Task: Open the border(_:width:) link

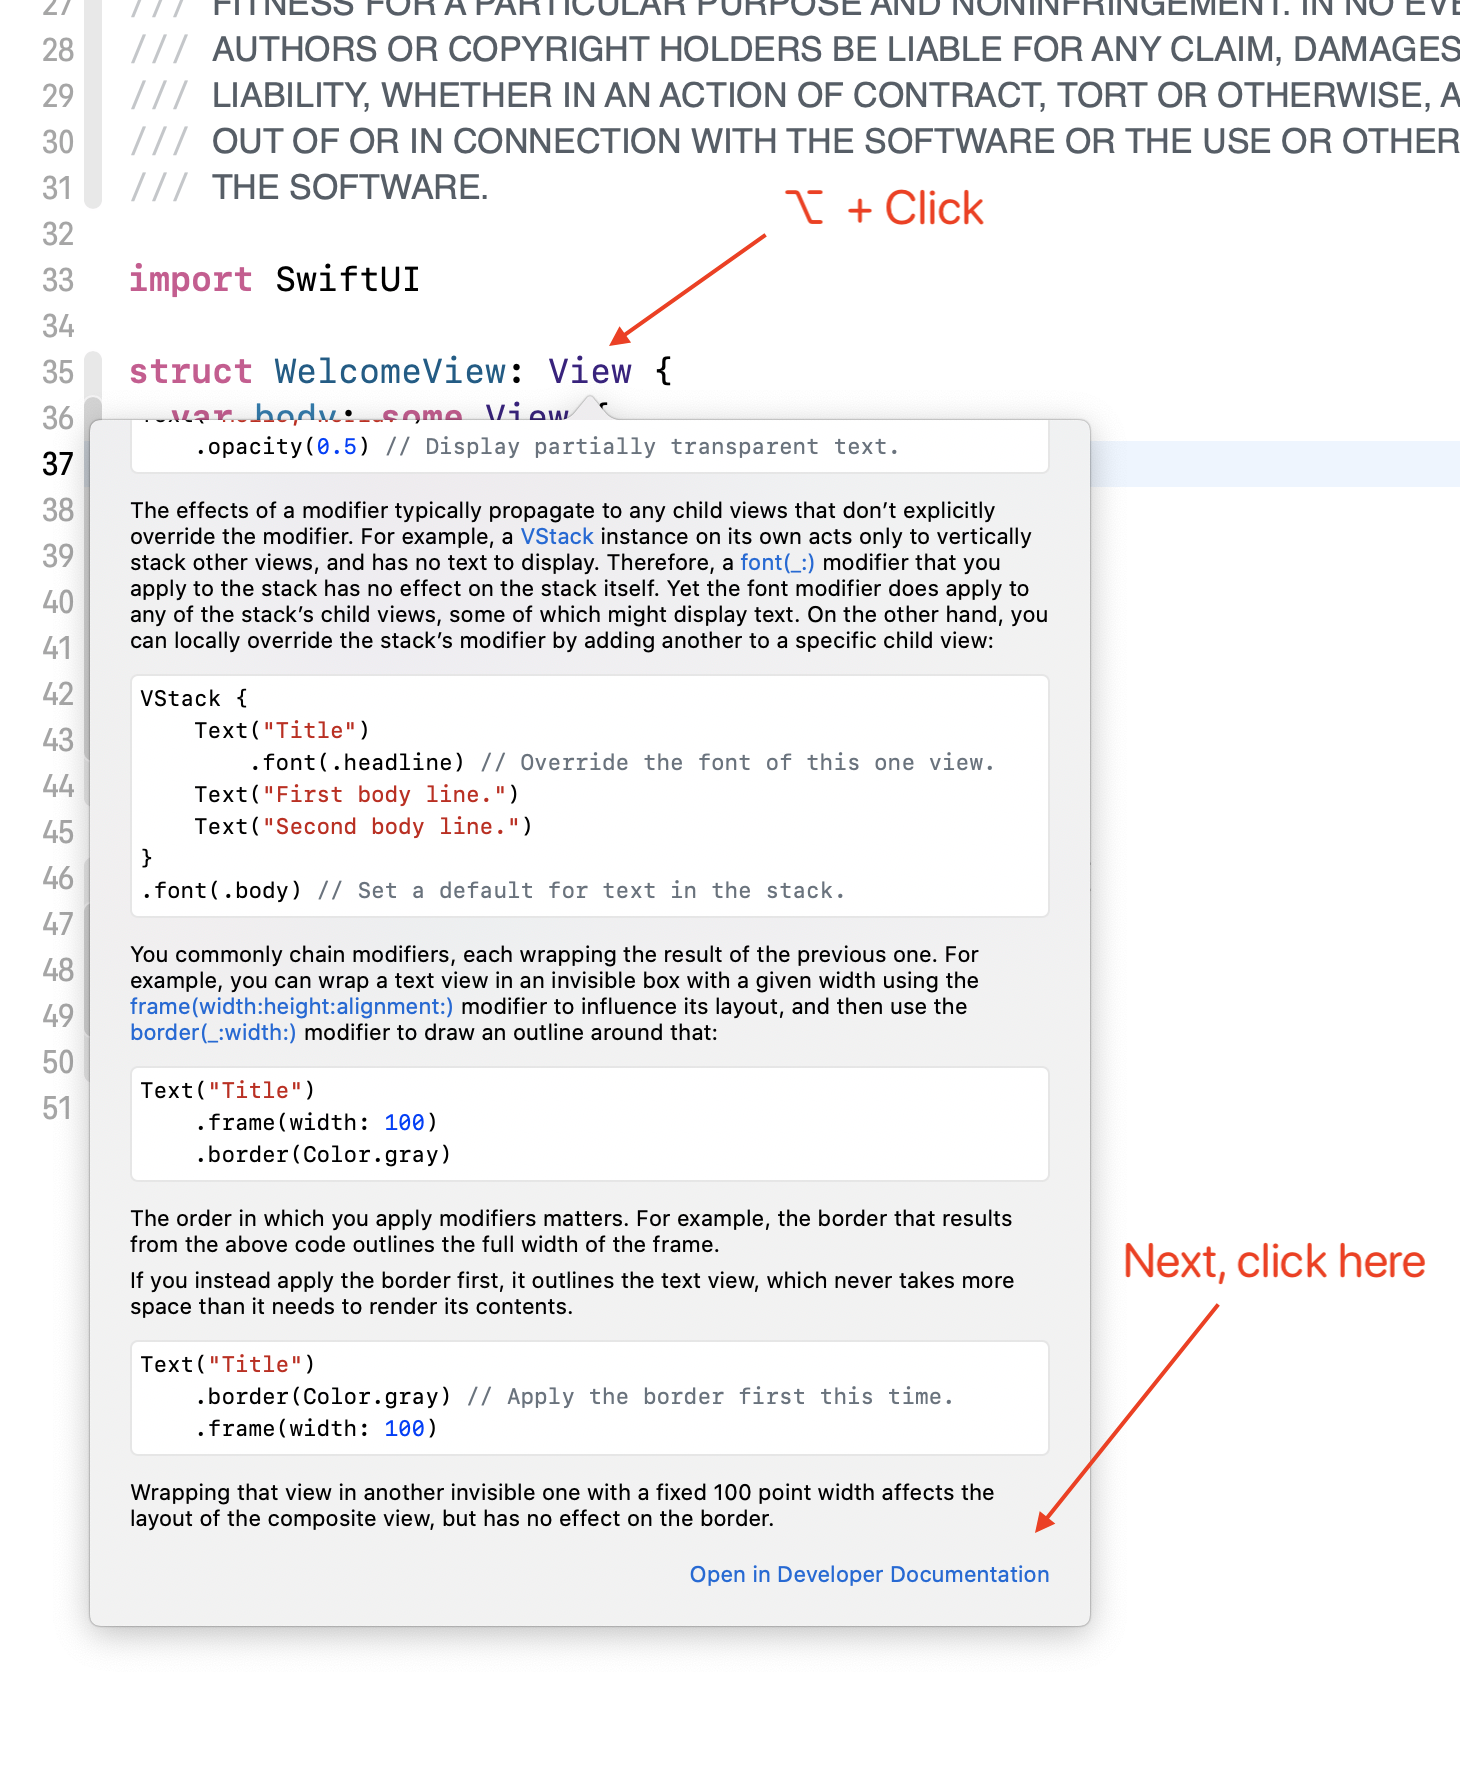Action: click(213, 1032)
